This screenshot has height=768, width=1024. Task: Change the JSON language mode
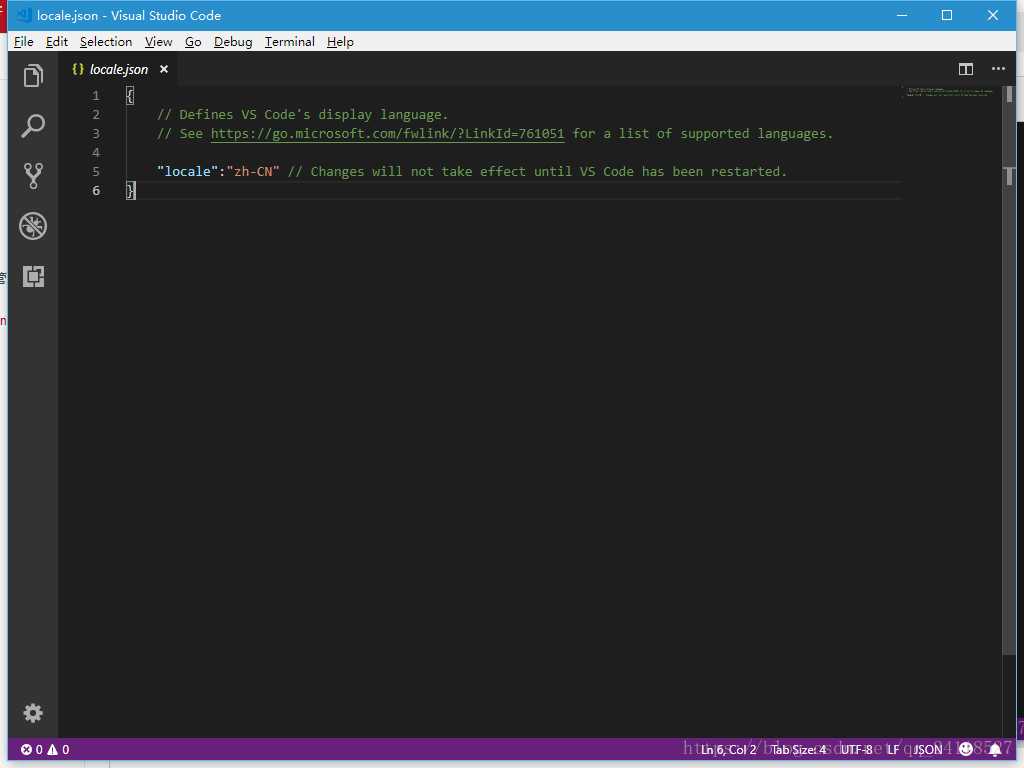coord(927,750)
